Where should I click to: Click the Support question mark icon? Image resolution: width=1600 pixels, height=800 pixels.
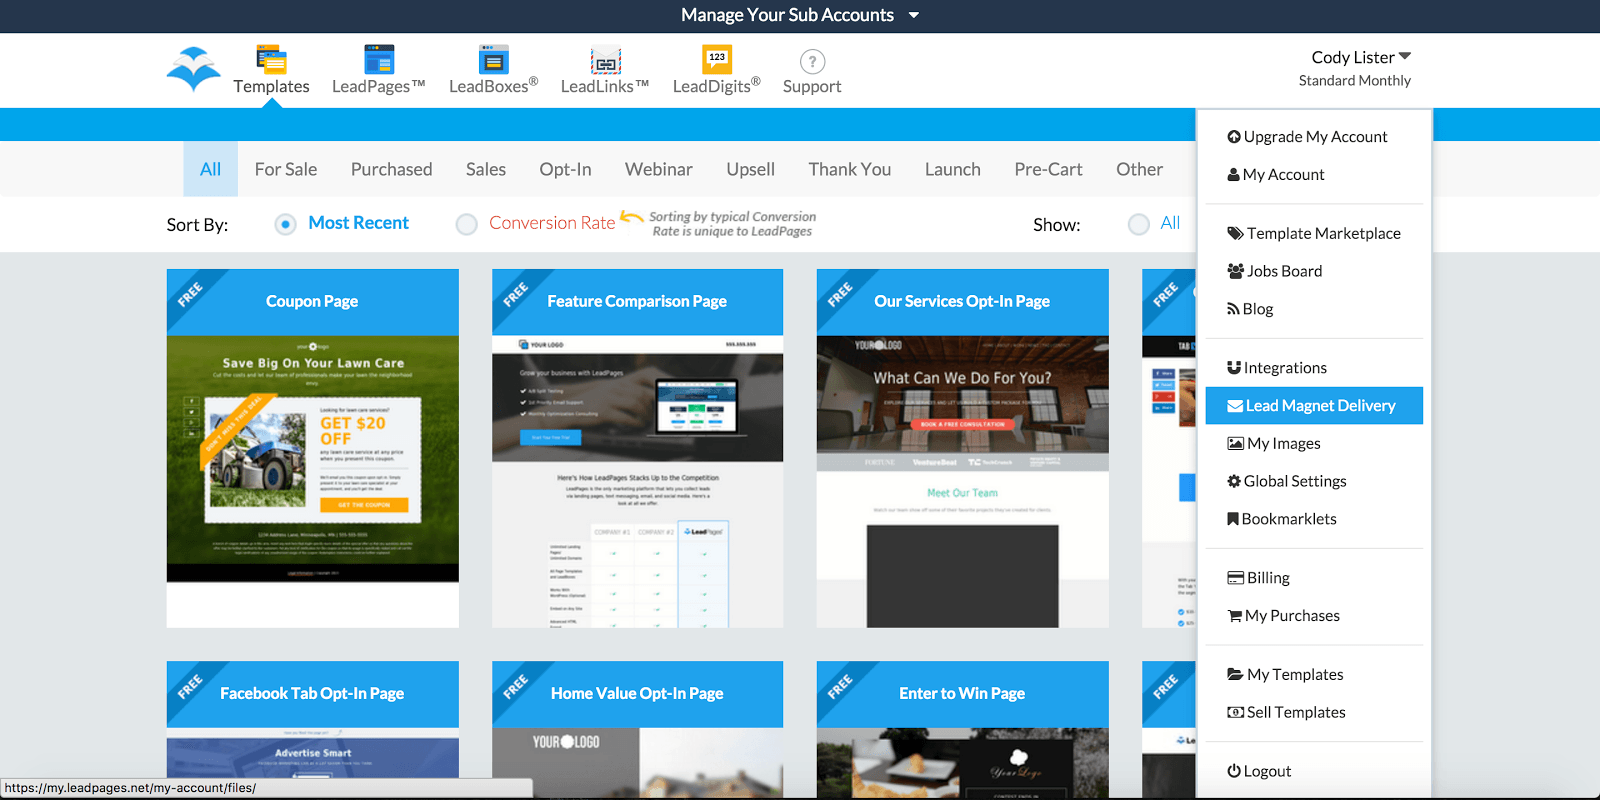tap(812, 62)
